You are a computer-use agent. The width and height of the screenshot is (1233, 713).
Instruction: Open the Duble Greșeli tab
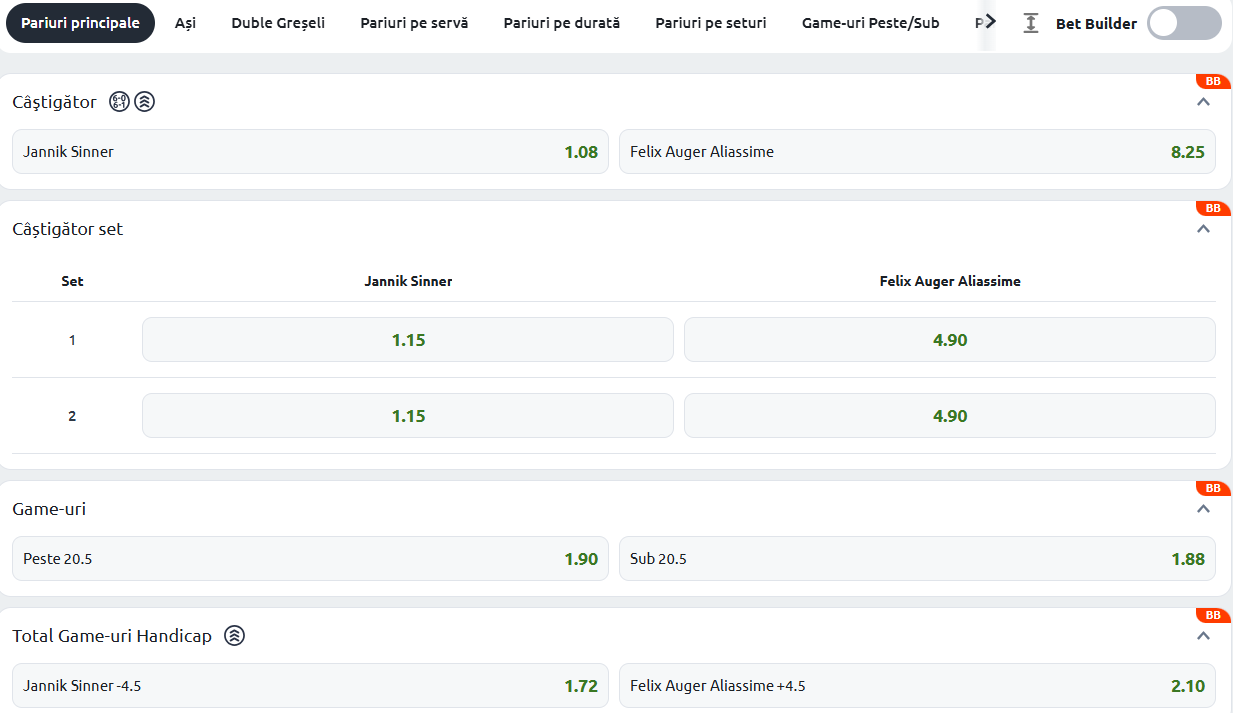pyautogui.click(x=278, y=23)
